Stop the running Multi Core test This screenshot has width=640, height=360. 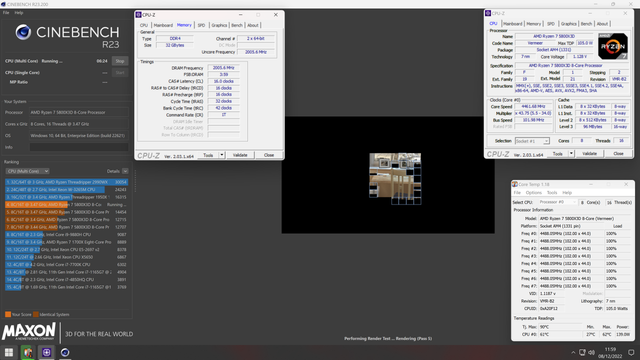click(120, 61)
